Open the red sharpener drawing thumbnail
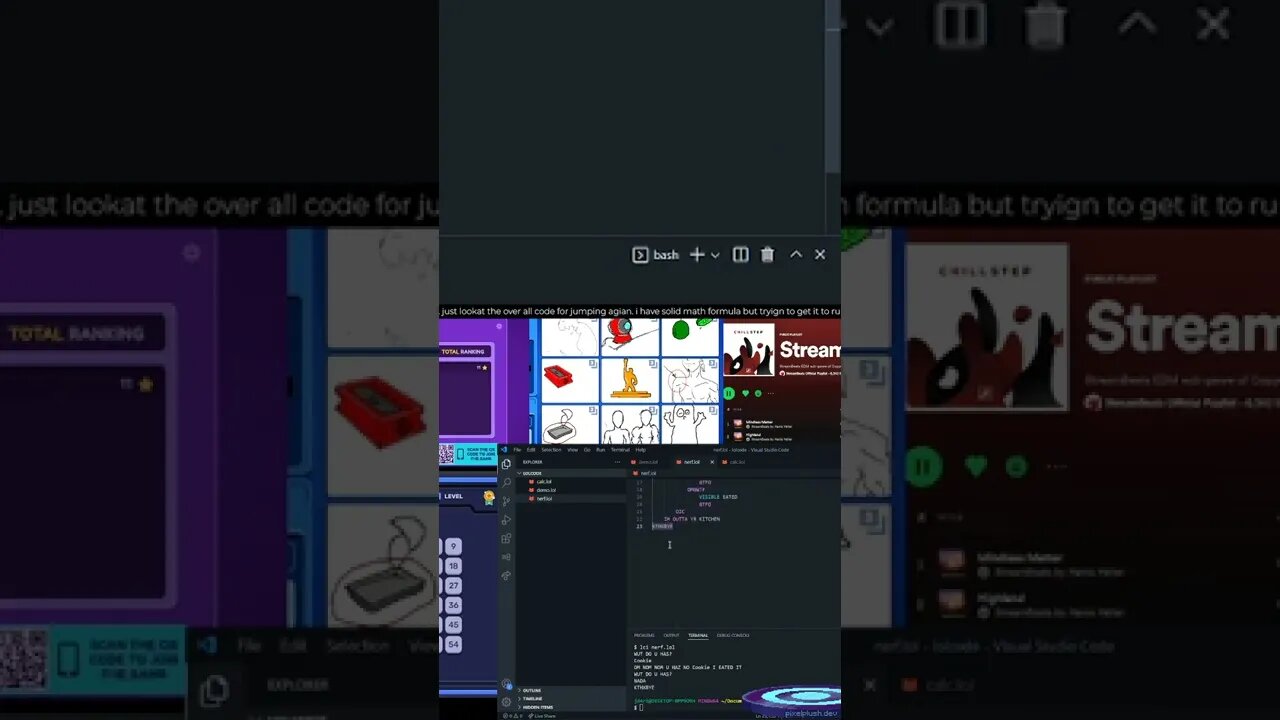The height and width of the screenshot is (720, 1280). click(569, 380)
